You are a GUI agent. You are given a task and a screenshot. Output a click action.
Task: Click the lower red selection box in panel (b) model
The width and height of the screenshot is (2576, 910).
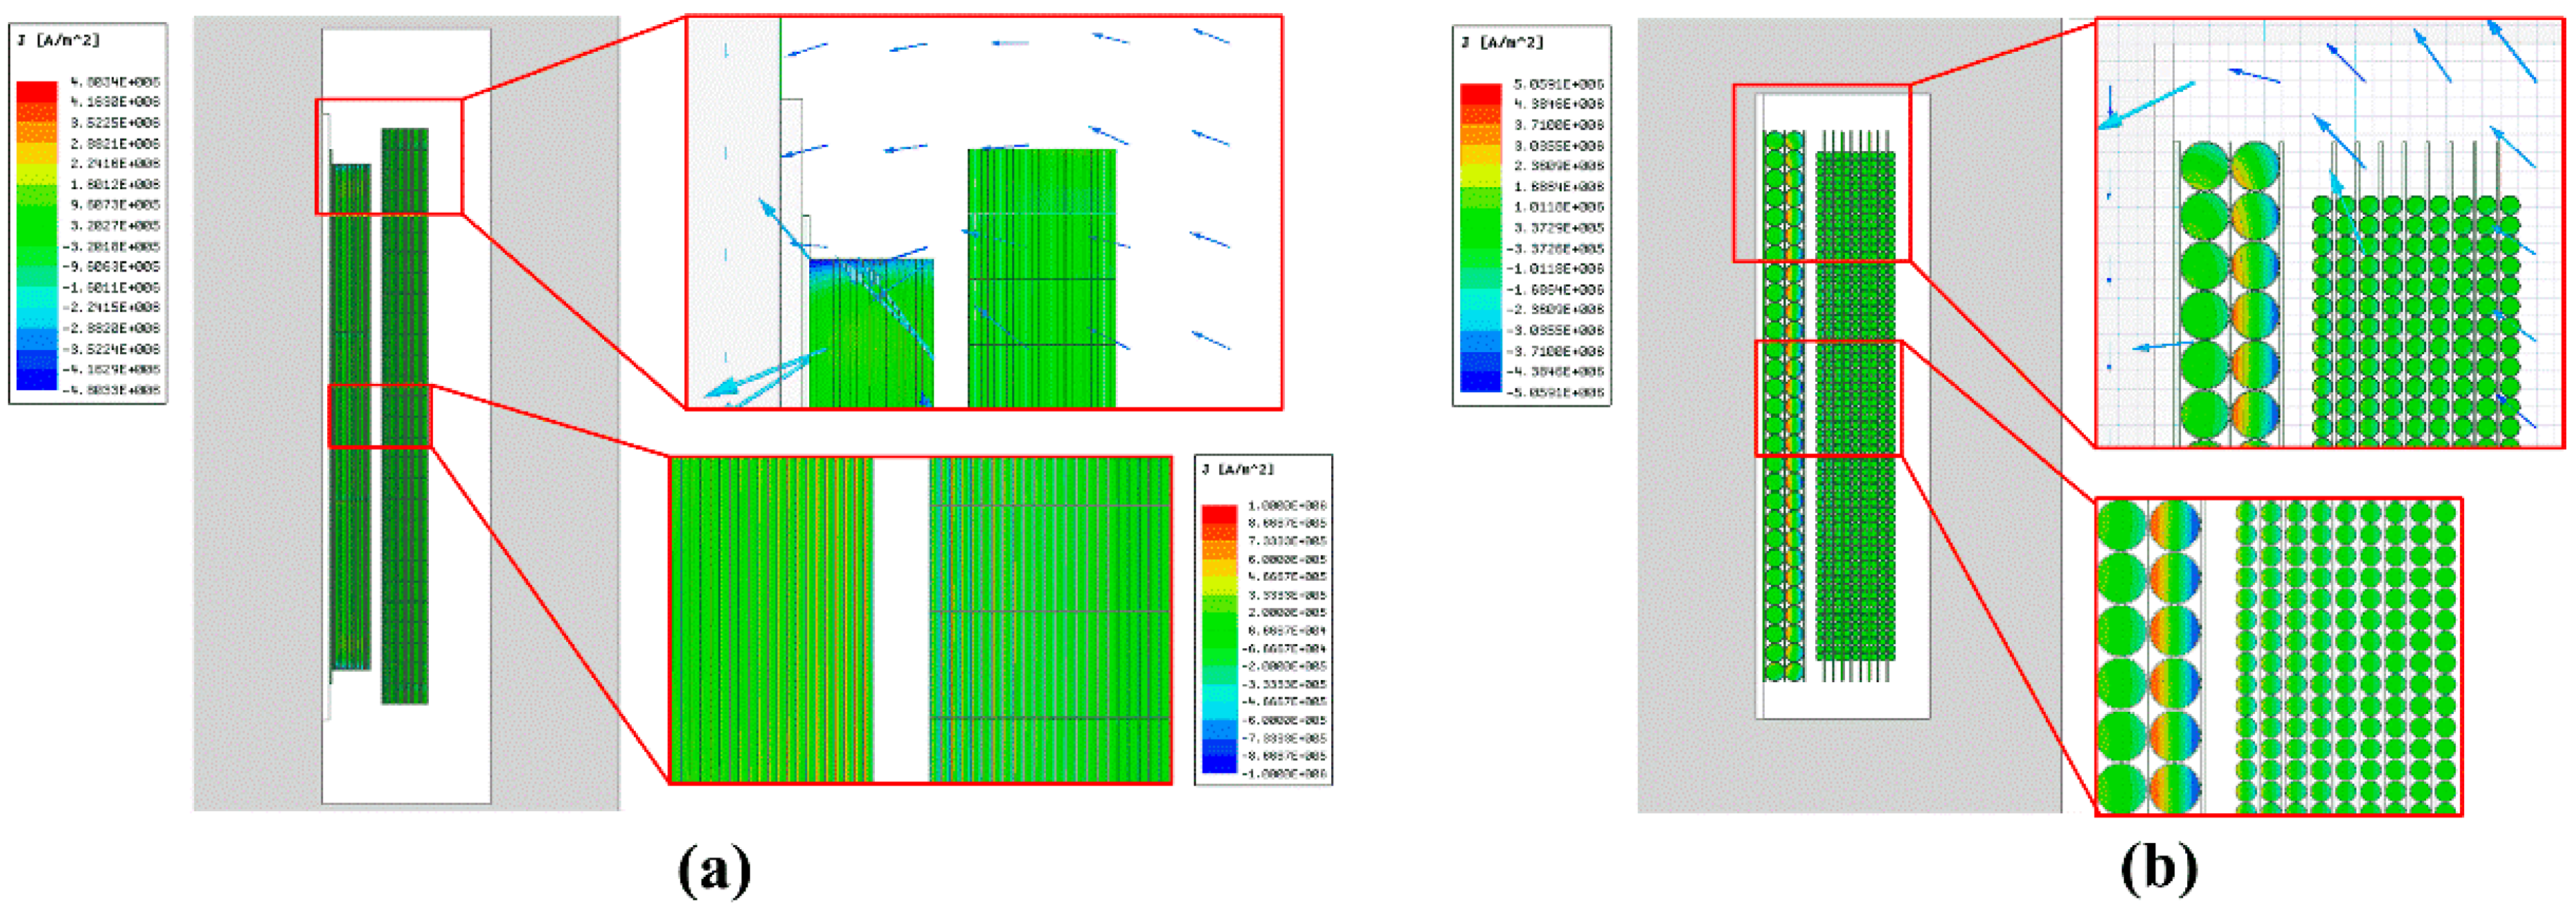tap(1828, 398)
